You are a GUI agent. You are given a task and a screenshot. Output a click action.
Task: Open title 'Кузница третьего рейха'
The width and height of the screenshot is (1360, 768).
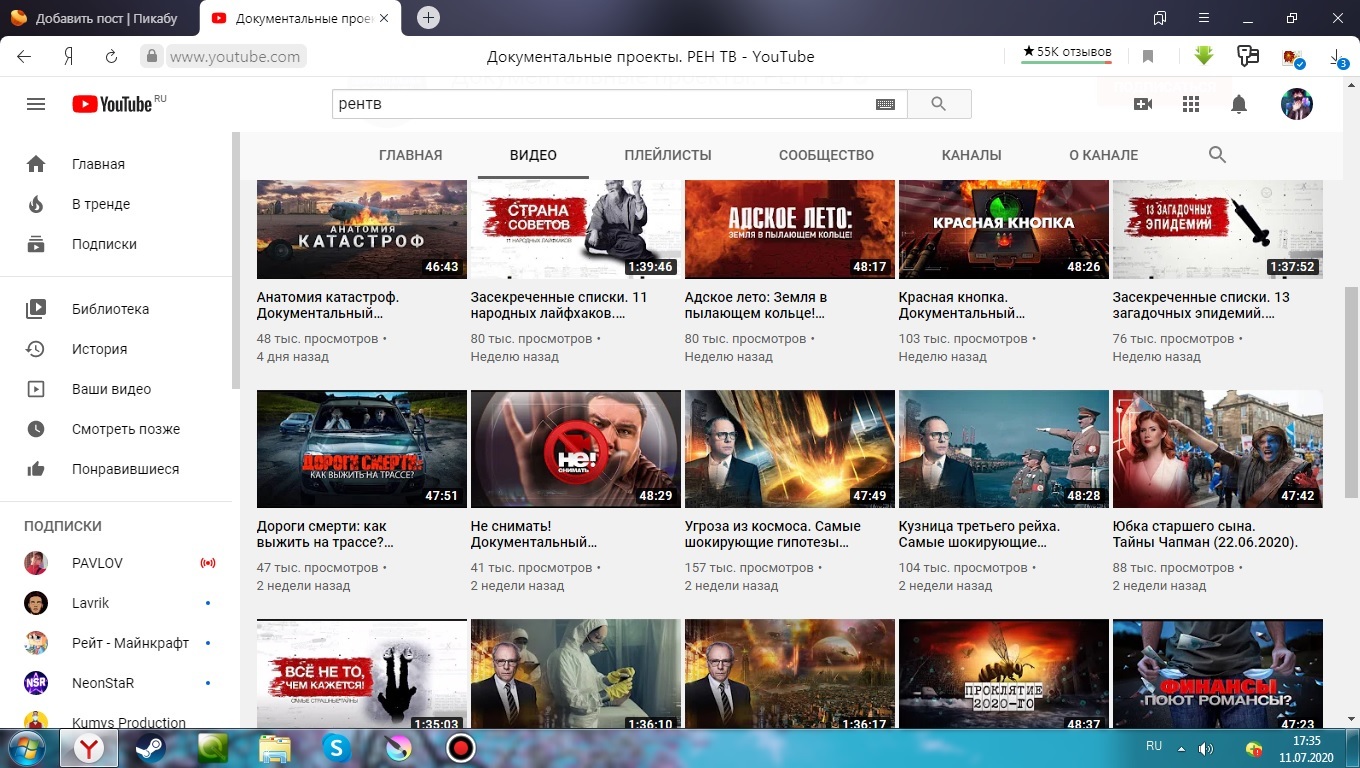tap(979, 534)
